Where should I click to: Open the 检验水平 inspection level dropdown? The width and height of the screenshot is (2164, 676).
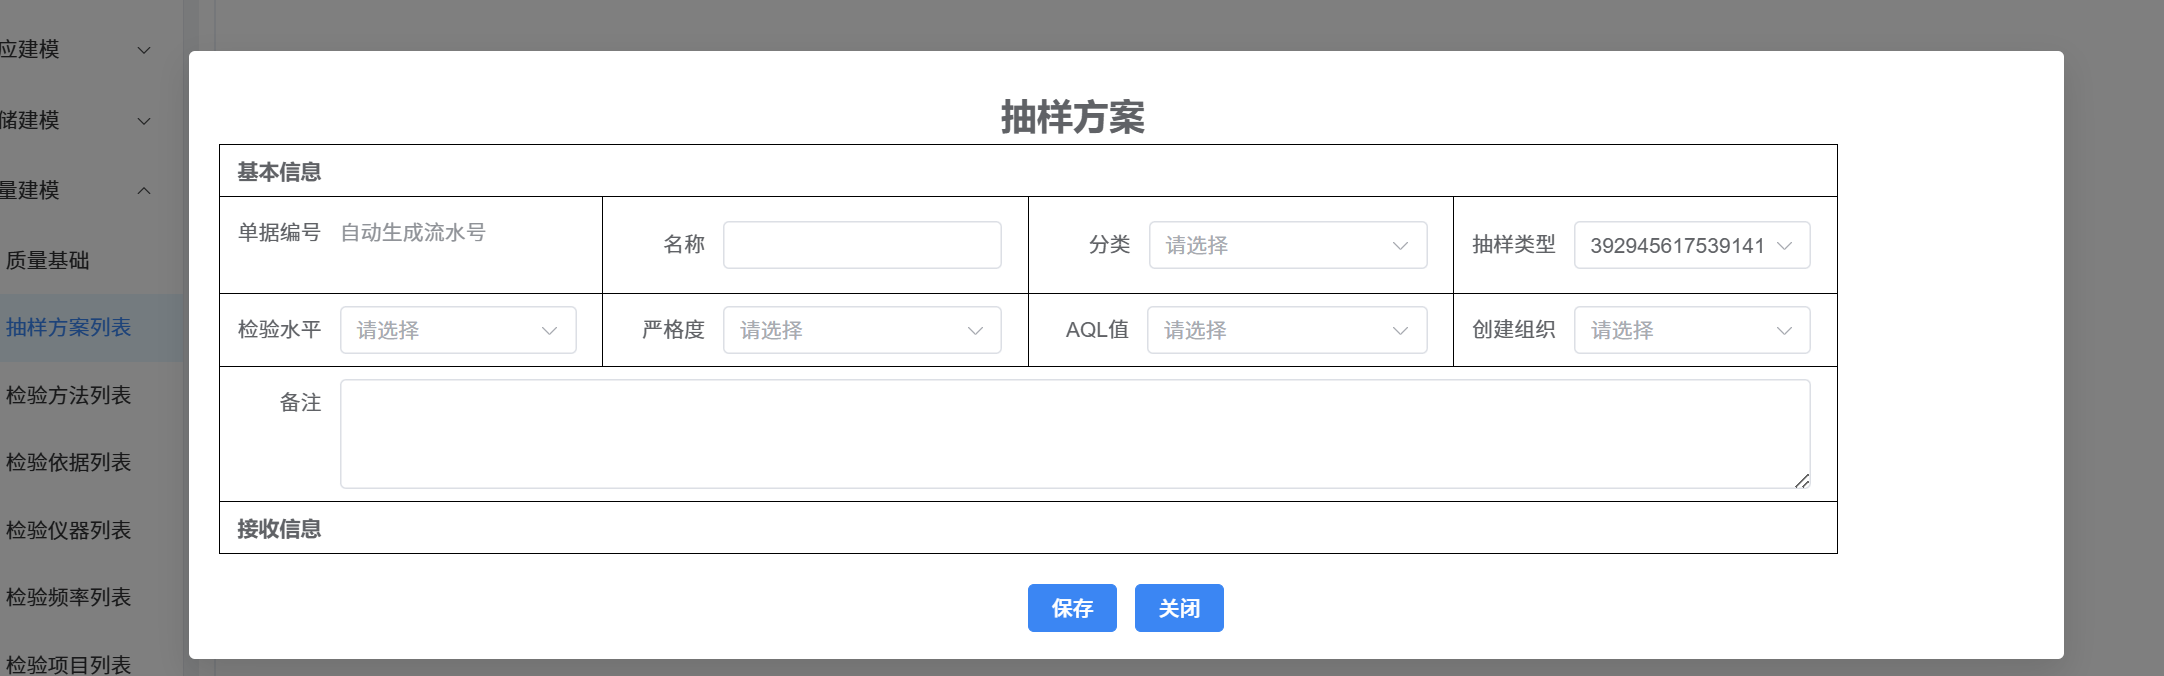[x=457, y=330]
